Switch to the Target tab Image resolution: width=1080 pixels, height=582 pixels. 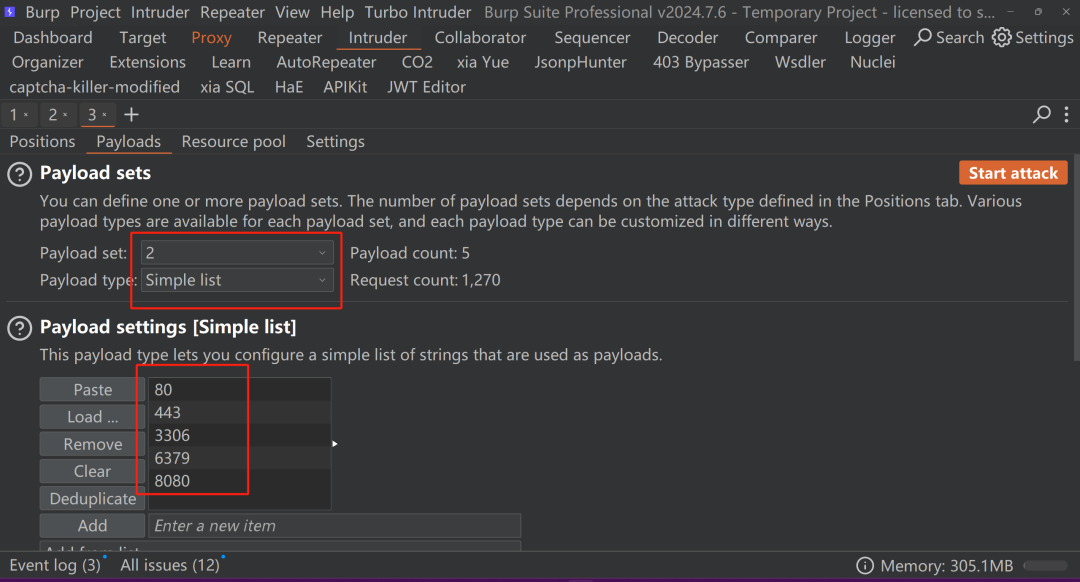coord(143,38)
